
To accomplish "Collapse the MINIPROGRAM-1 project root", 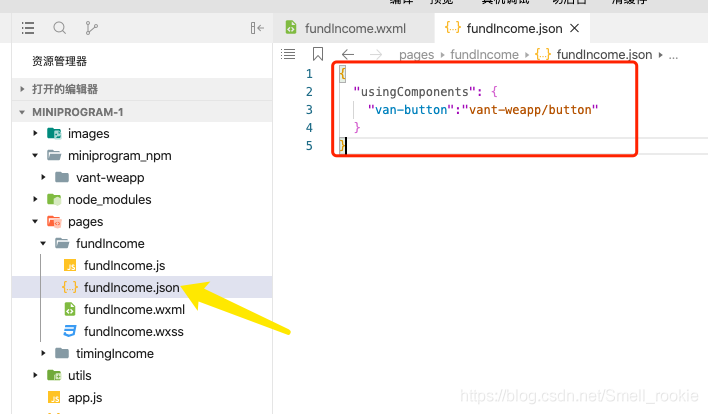I will pos(23,111).
